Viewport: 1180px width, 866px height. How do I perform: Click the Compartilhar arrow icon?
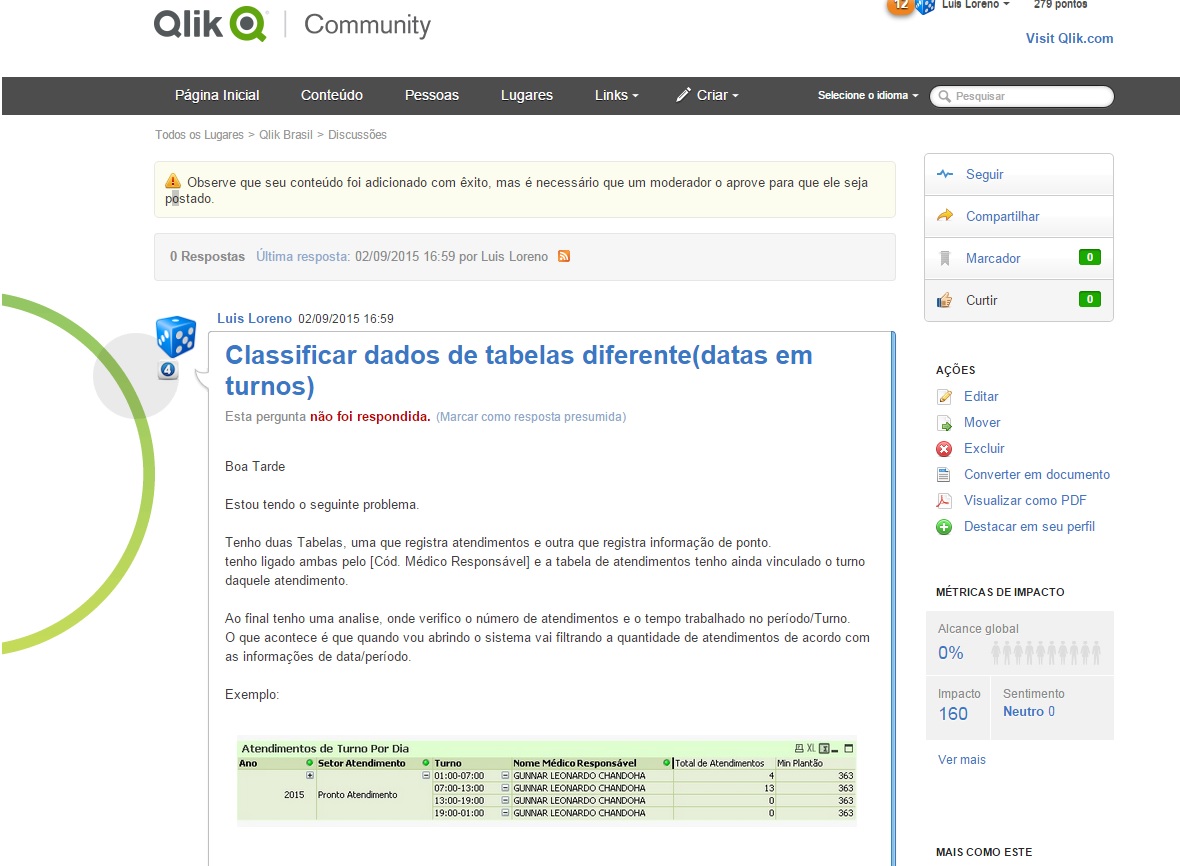click(944, 216)
